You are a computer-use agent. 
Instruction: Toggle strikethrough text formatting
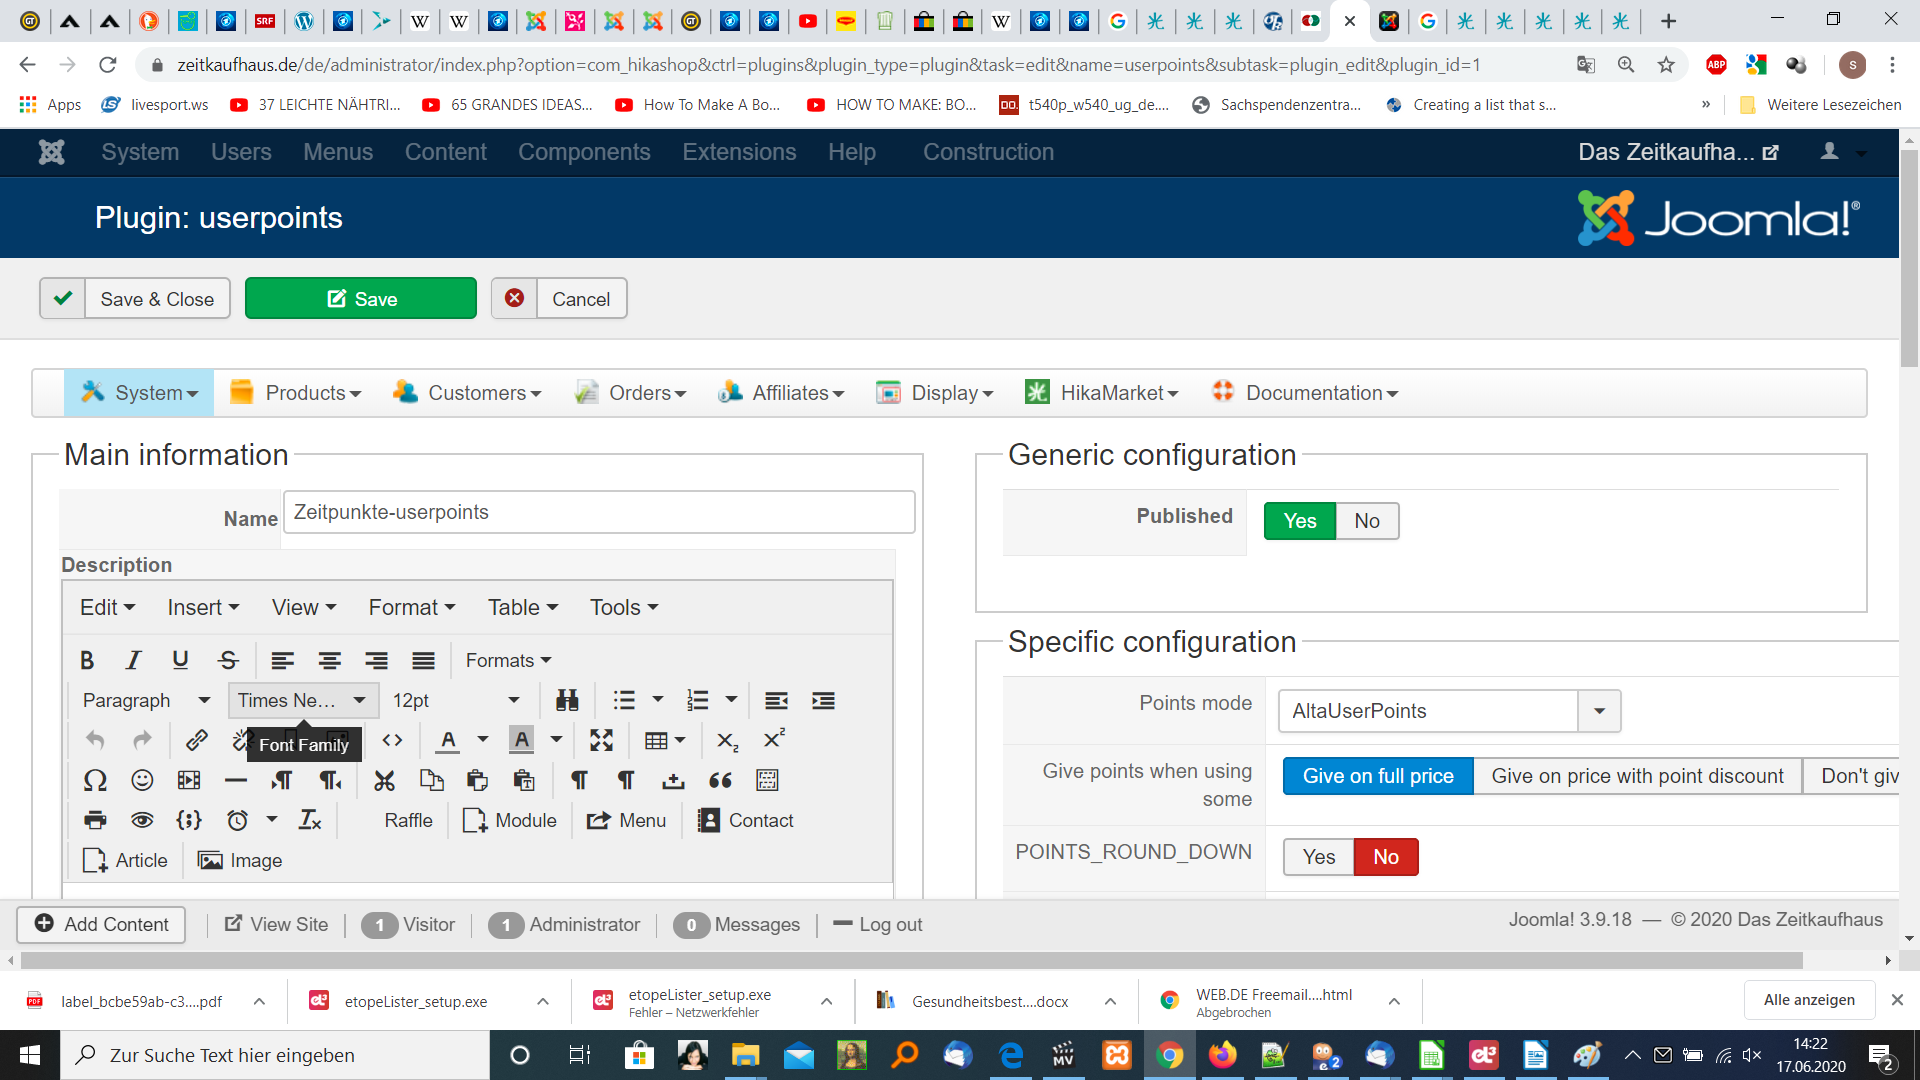pyautogui.click(x=228, y=660)
